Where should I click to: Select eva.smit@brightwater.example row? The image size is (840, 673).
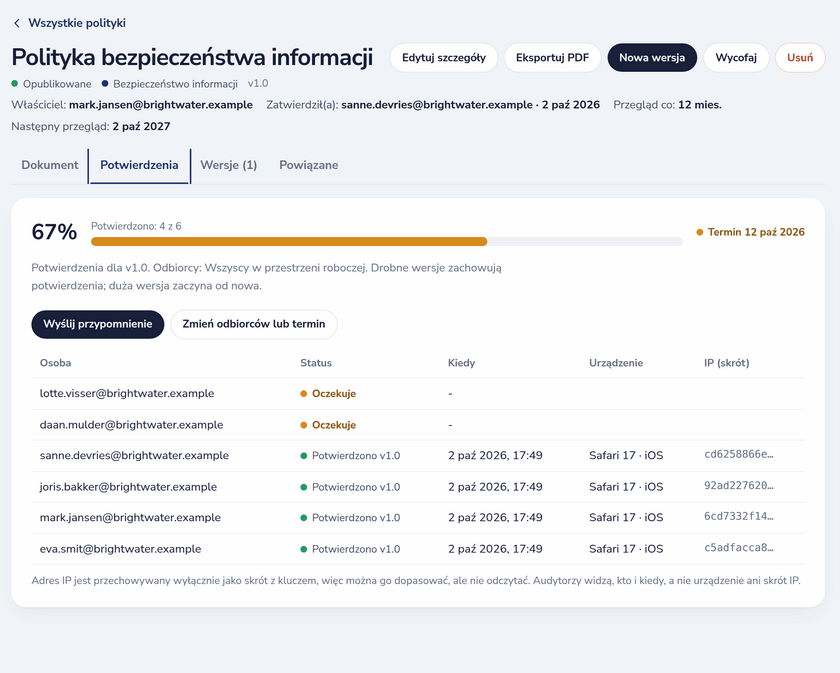click(x=418, y=549)
